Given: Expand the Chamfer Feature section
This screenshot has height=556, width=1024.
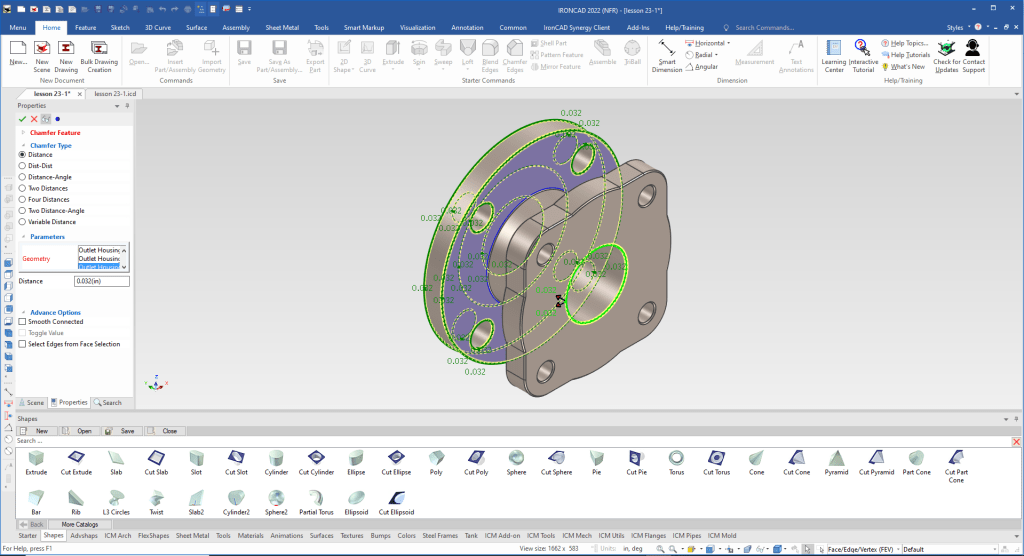Looking at the screenshot, I should coord(23,132).
